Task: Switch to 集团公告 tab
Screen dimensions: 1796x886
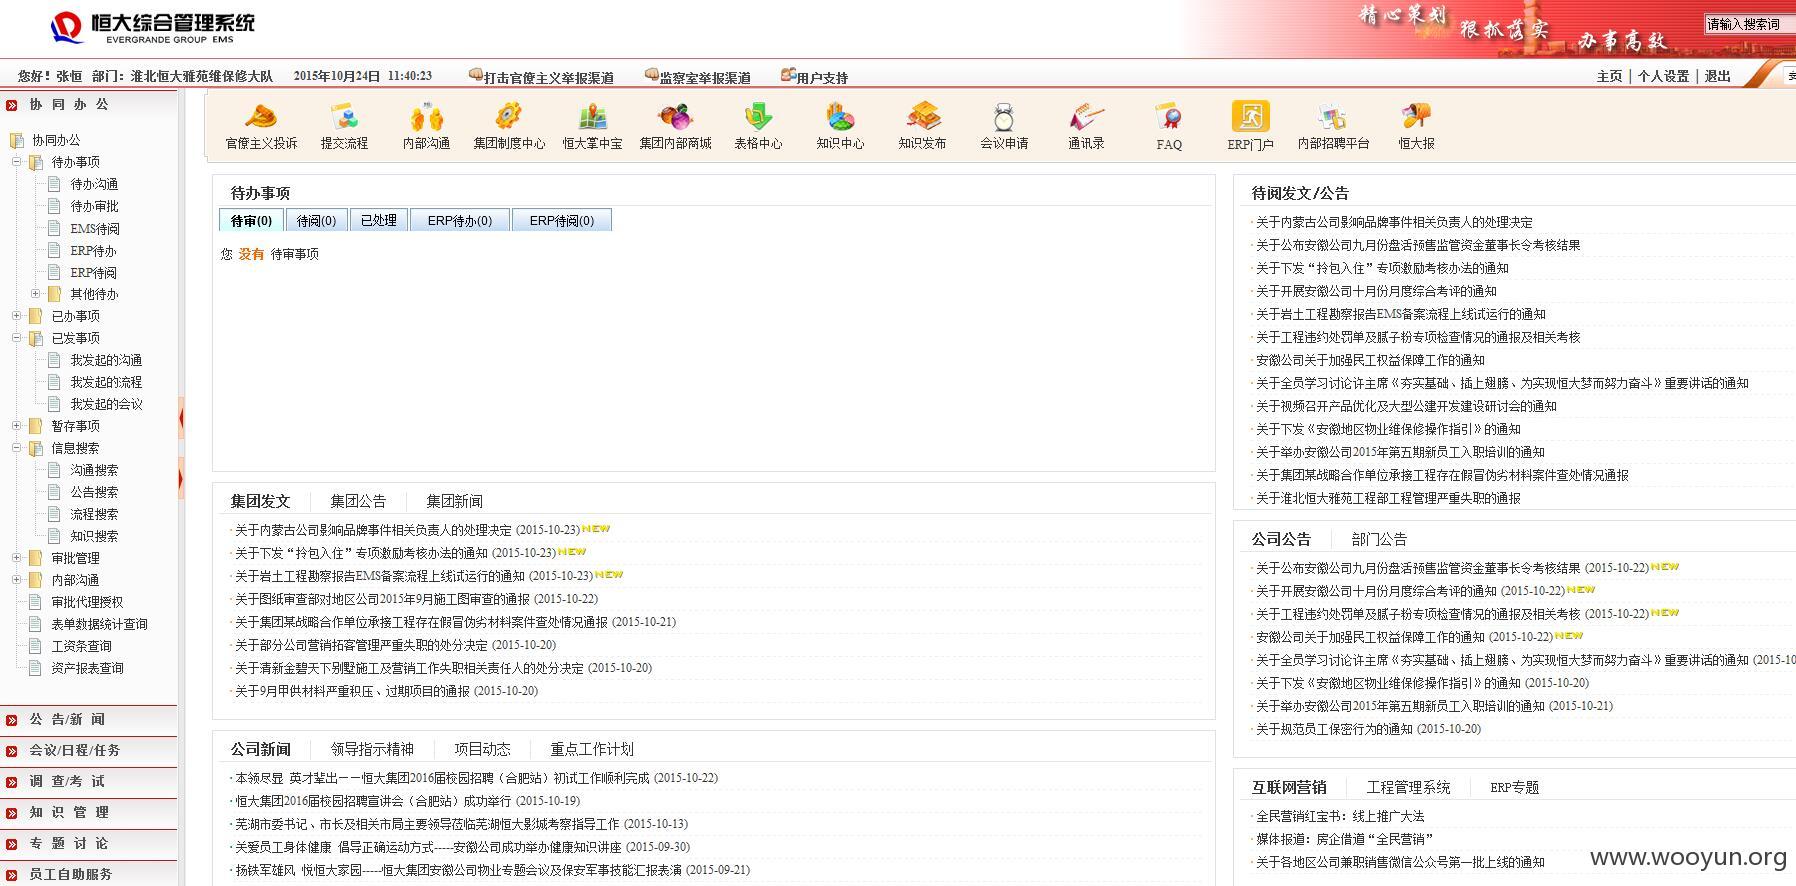Action: [358, 501]
